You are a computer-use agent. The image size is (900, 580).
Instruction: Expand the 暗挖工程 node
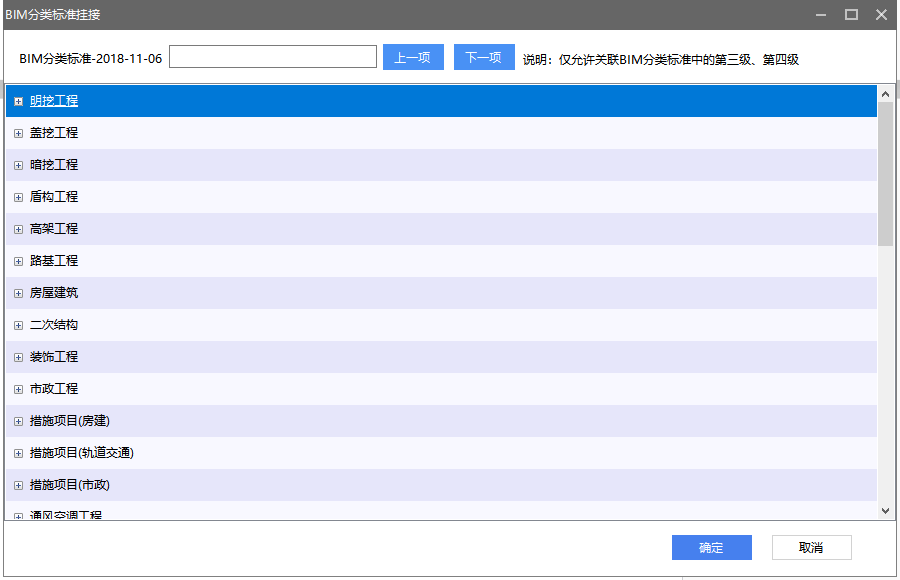(18, 165)
